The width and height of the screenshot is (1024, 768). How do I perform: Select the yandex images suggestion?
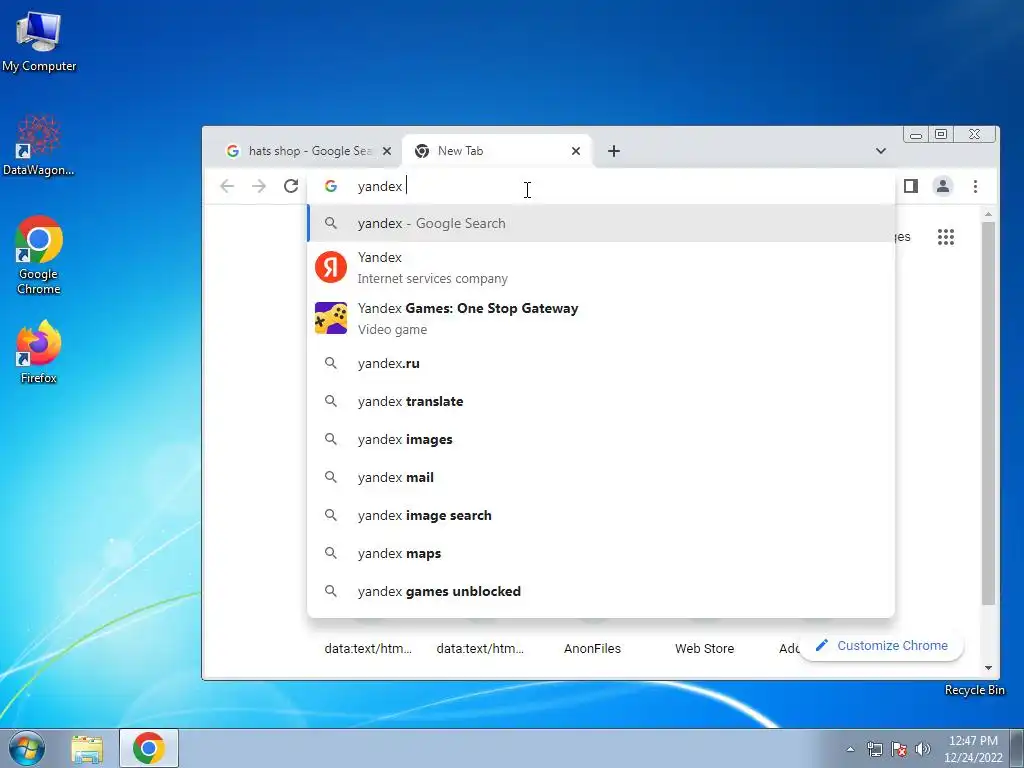(601, 440)
